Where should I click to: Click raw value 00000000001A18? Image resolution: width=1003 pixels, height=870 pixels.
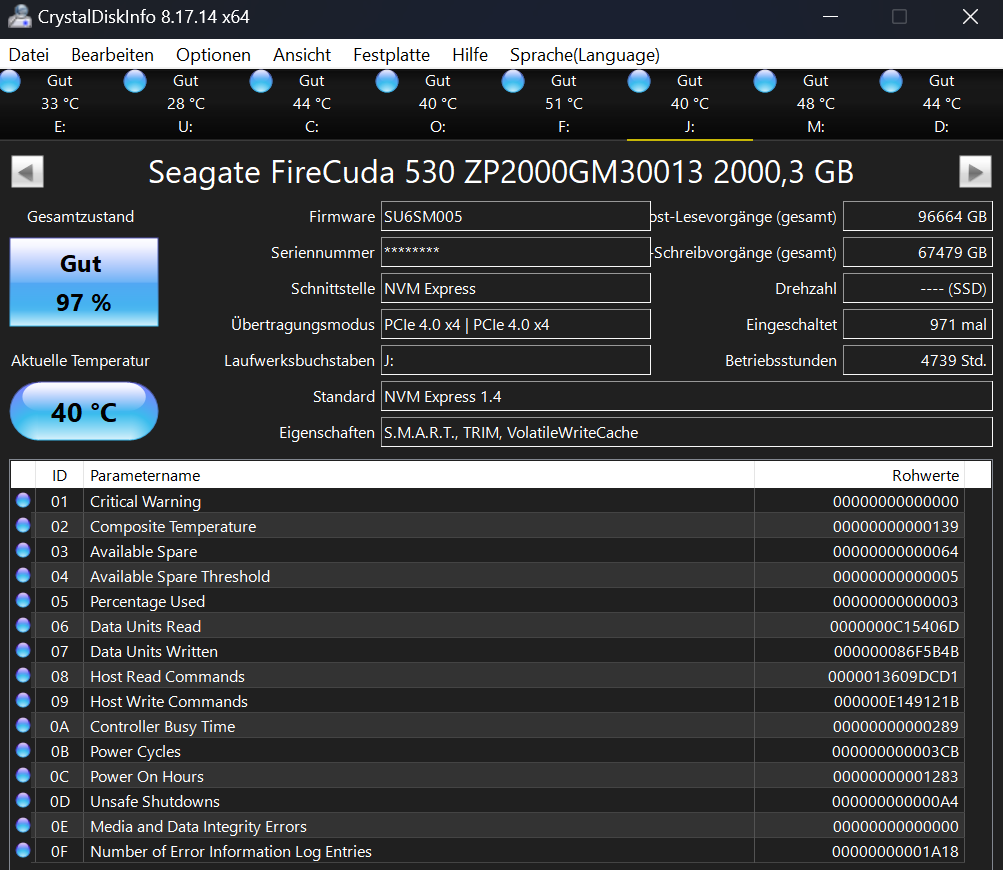pyautogui.click(x=895, y=851)
